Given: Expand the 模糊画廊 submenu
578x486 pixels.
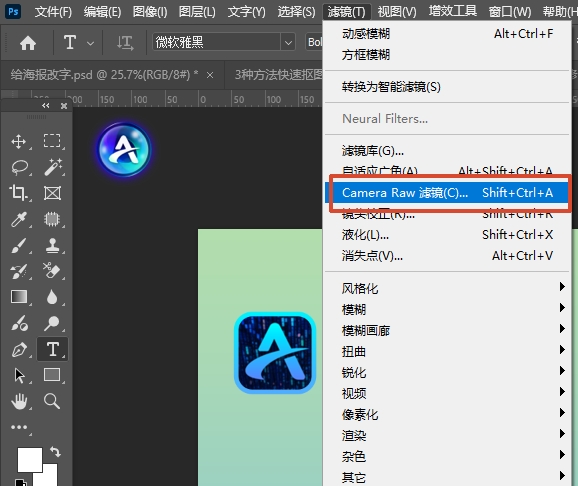Looking at the screenshot, I should (448, 330).
